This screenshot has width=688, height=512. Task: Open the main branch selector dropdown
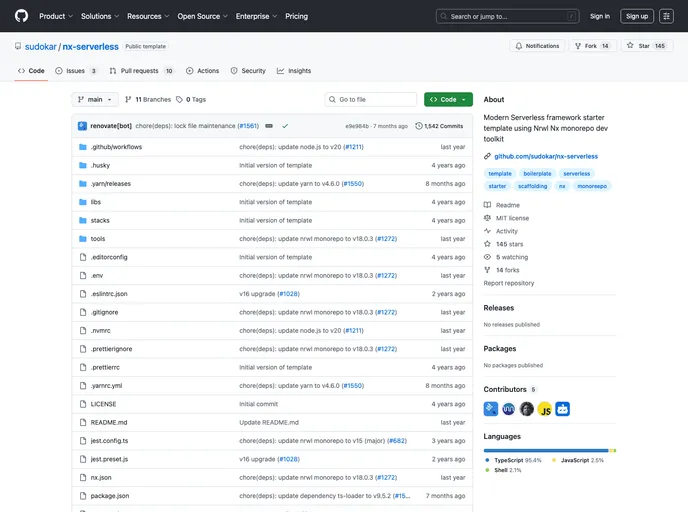tap(95, 100)
